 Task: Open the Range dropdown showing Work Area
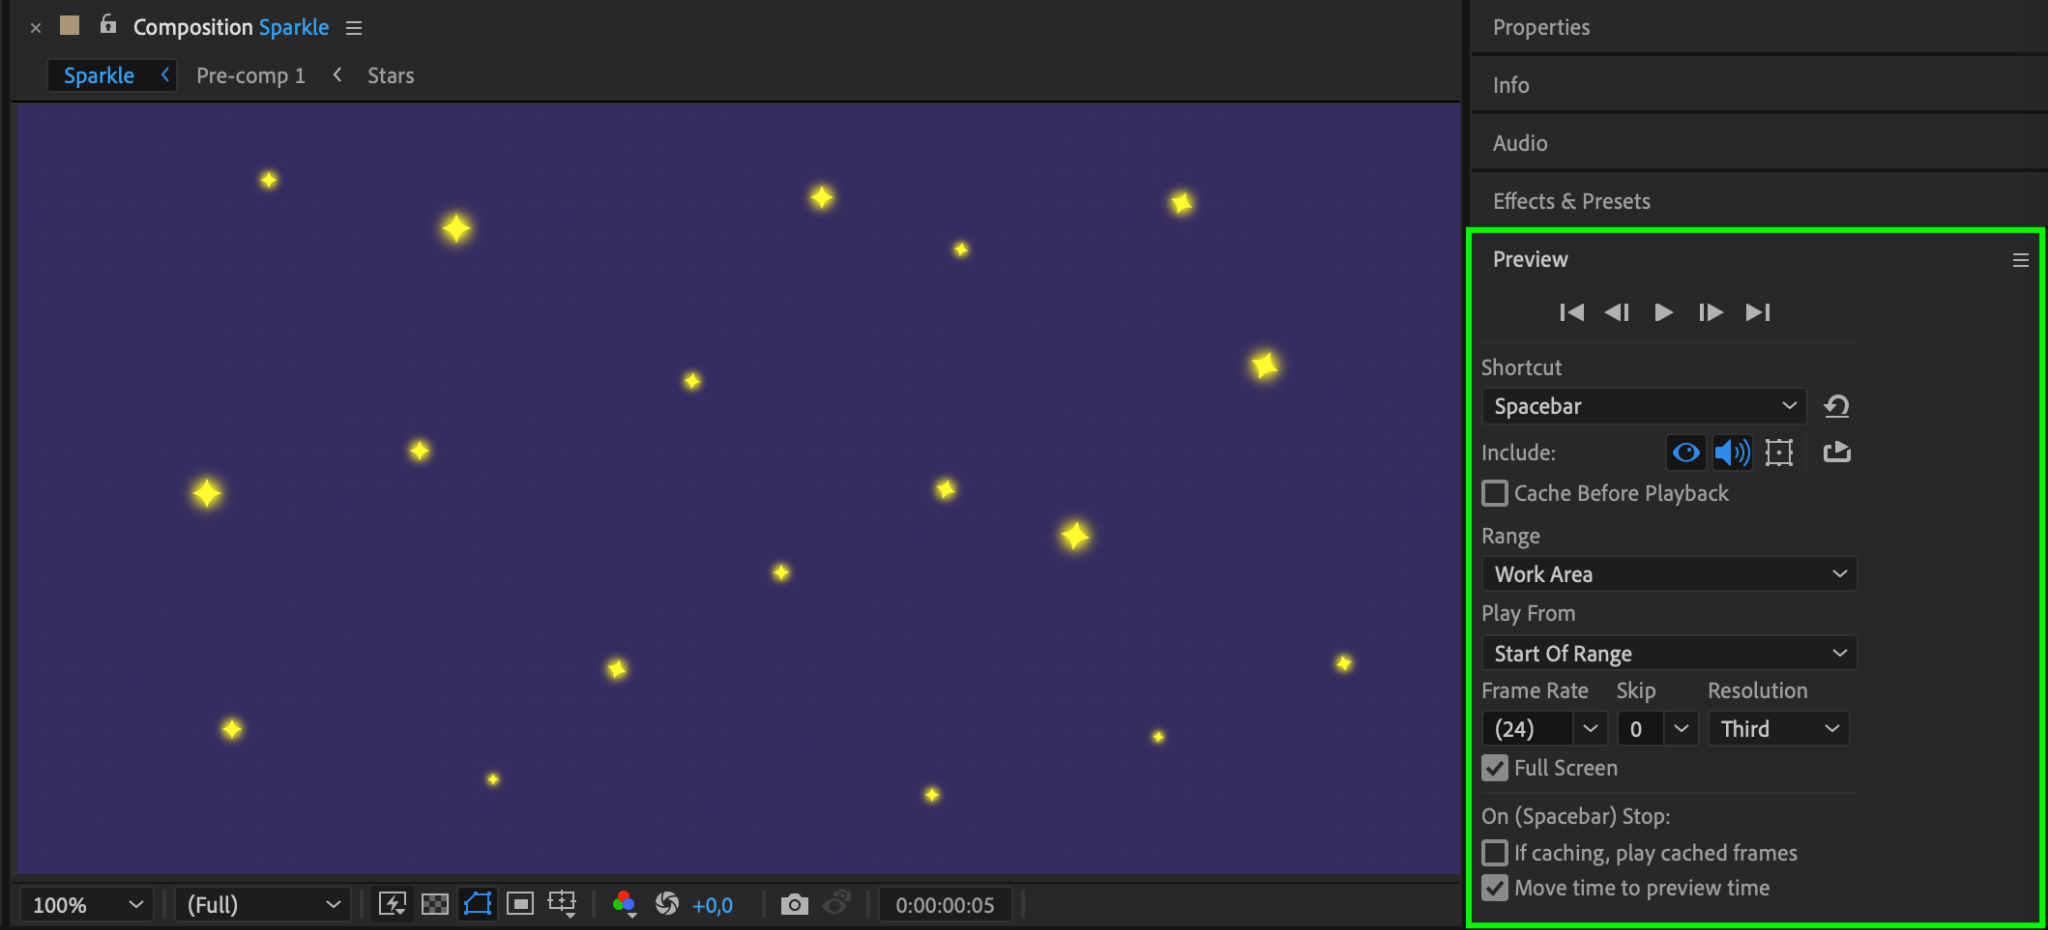pyautogui.click(x=1669, y=574)
